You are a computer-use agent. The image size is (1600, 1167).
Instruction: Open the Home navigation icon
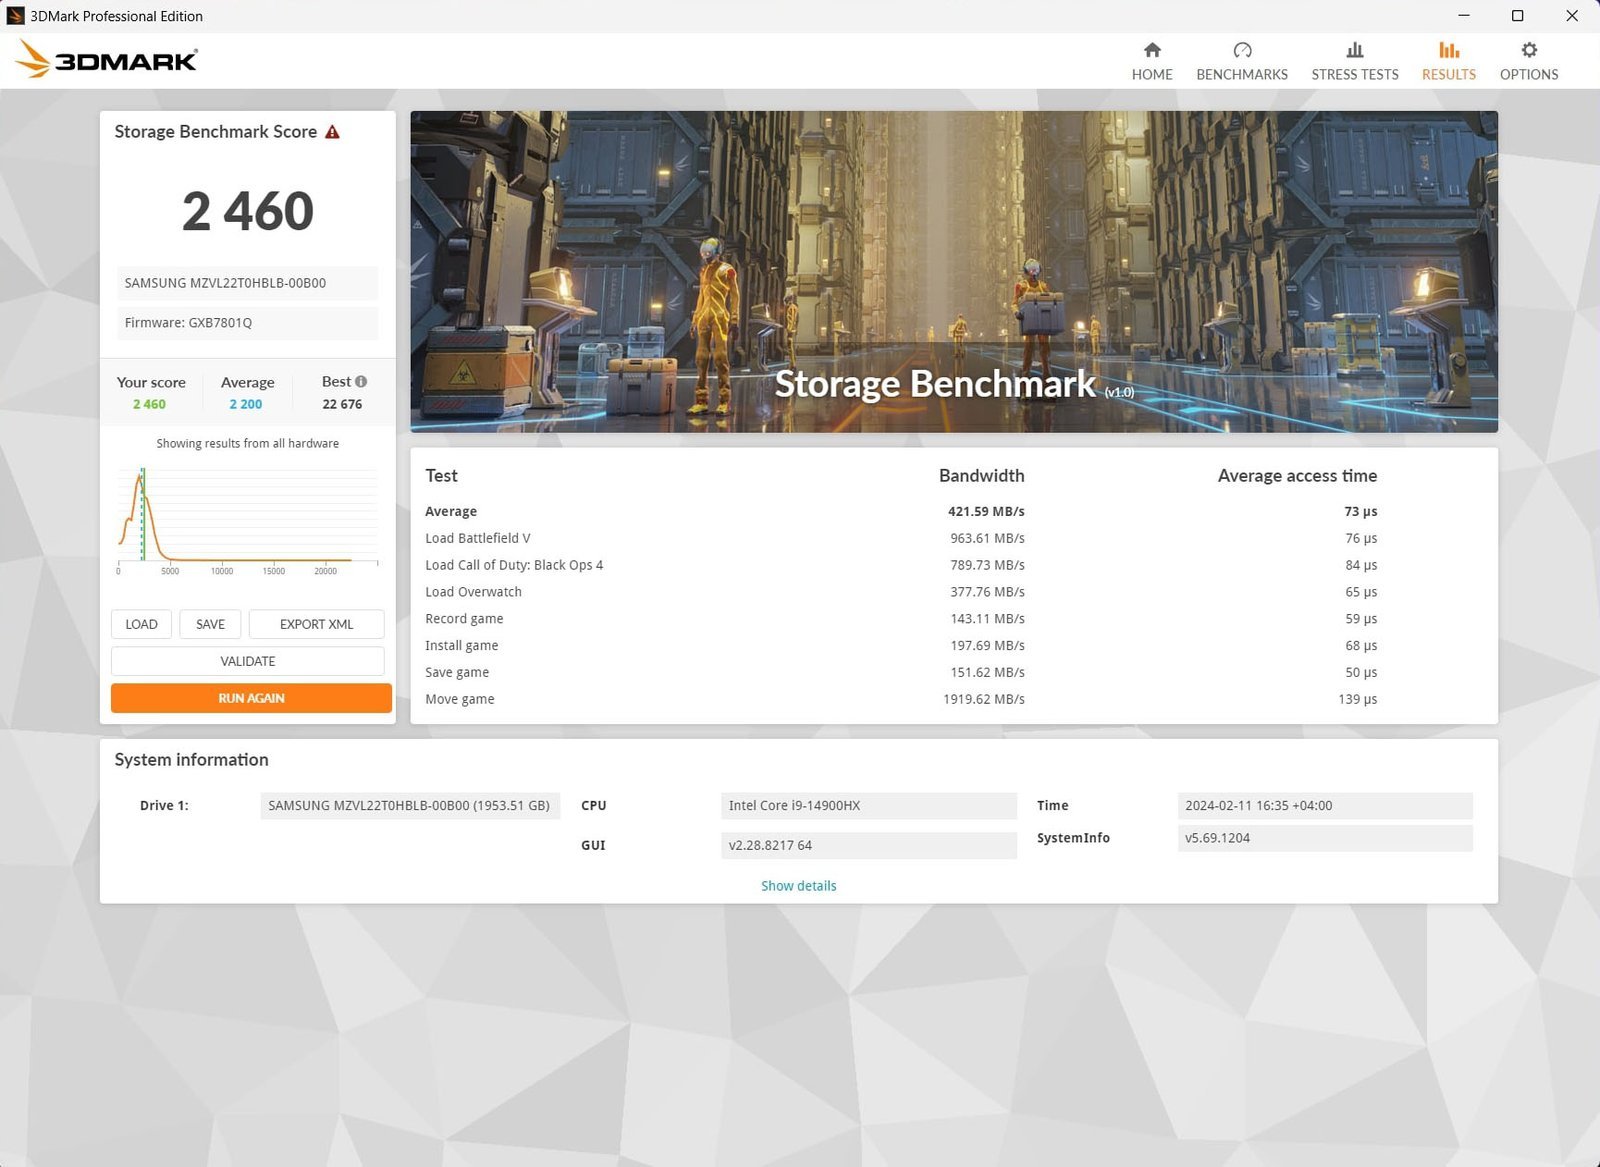(x=1152, y=51)
